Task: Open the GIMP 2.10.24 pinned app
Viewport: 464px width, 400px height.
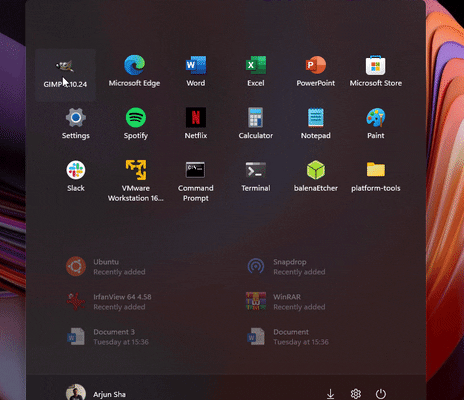Action: click(65, 75)
